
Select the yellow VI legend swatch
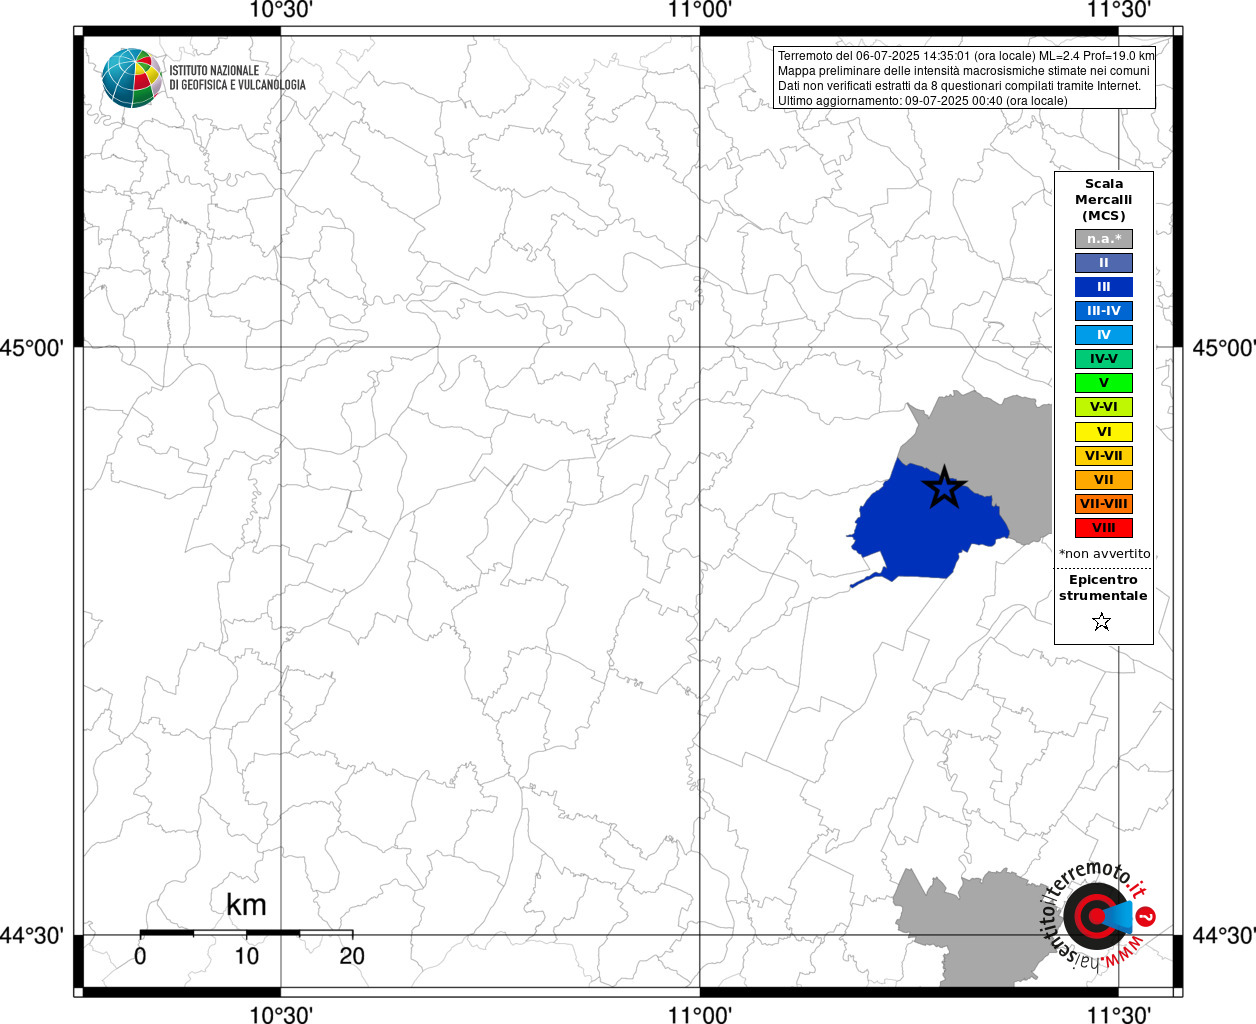pos(1104,432)
